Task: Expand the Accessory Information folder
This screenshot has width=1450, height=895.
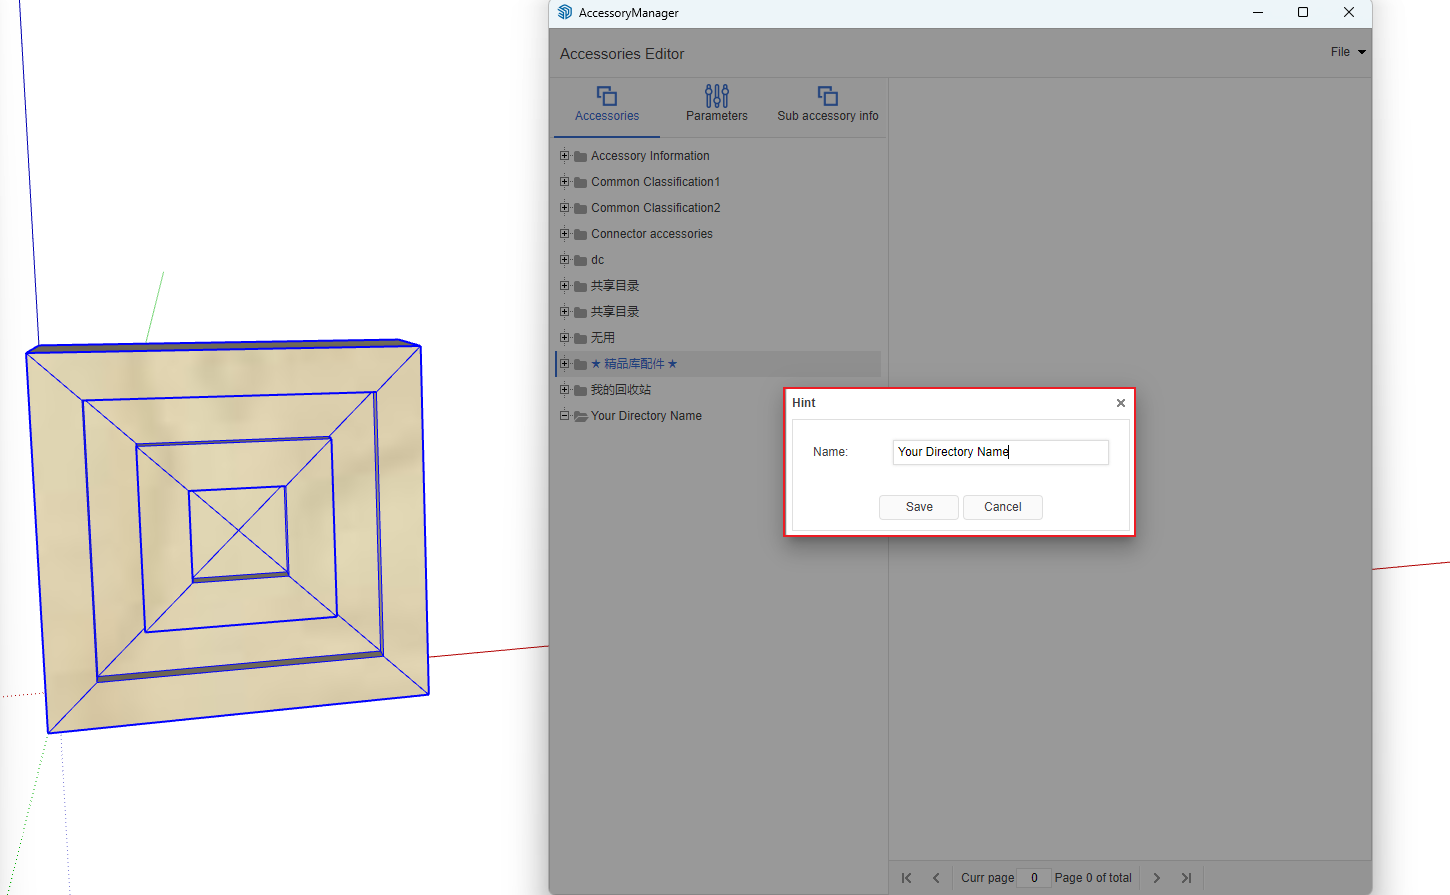Action: [x=564, y=156]
